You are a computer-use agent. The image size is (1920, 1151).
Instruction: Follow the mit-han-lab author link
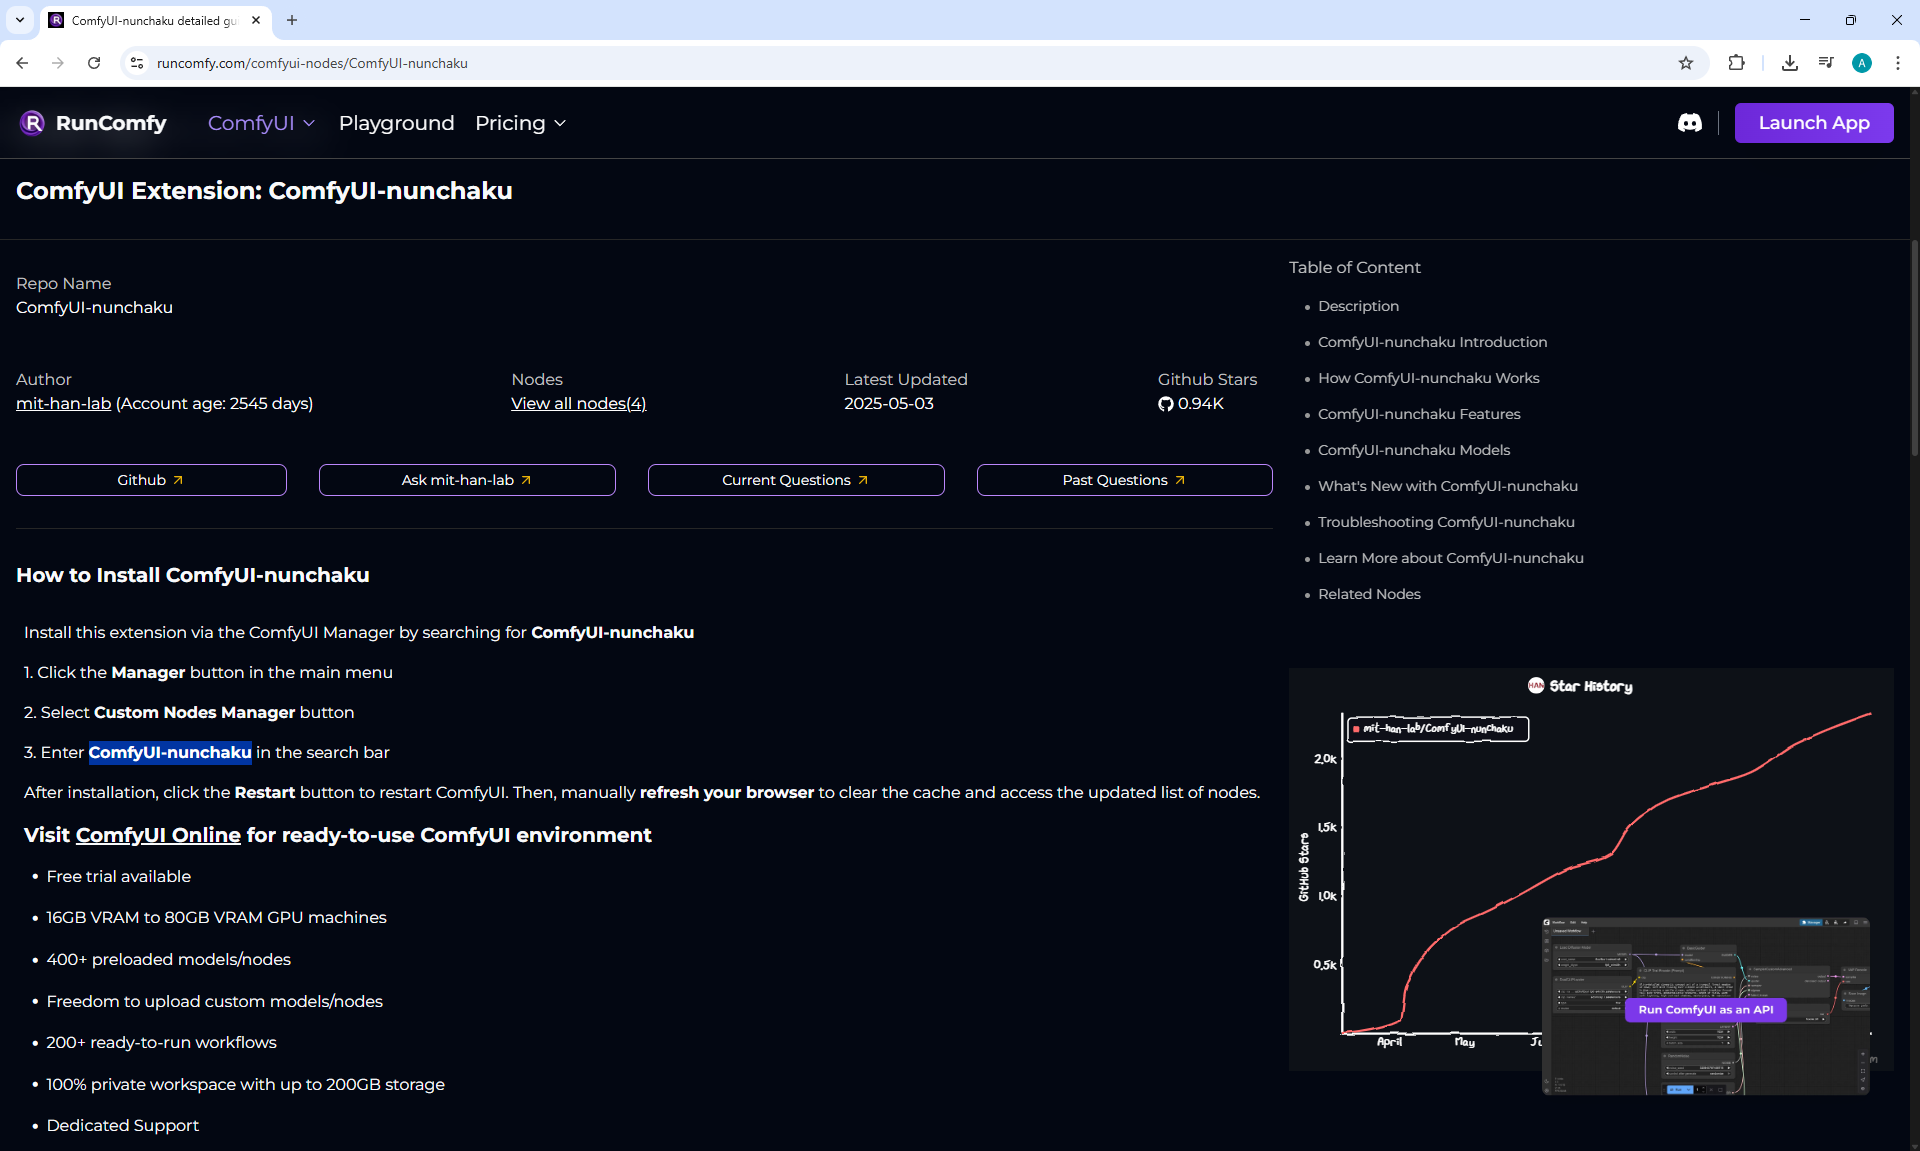click(x=63, y=404)
